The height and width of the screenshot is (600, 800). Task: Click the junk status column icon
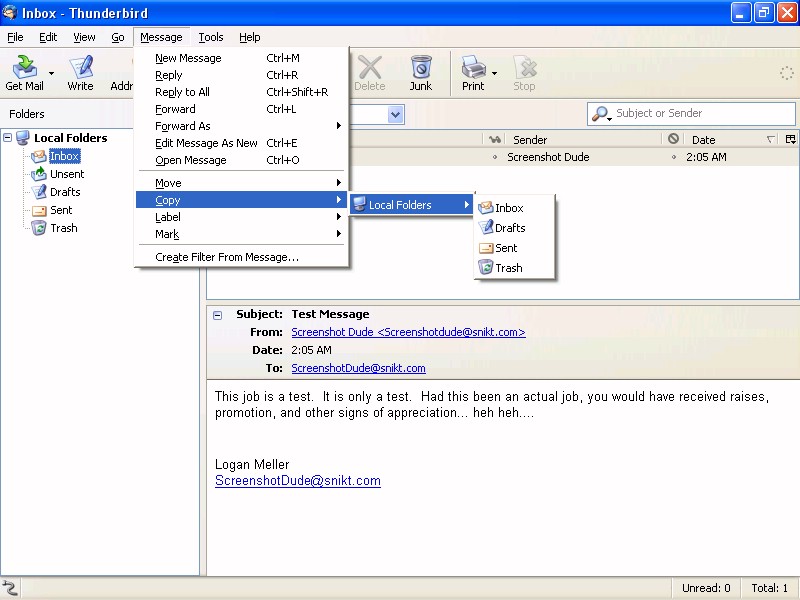click(673, 139)
